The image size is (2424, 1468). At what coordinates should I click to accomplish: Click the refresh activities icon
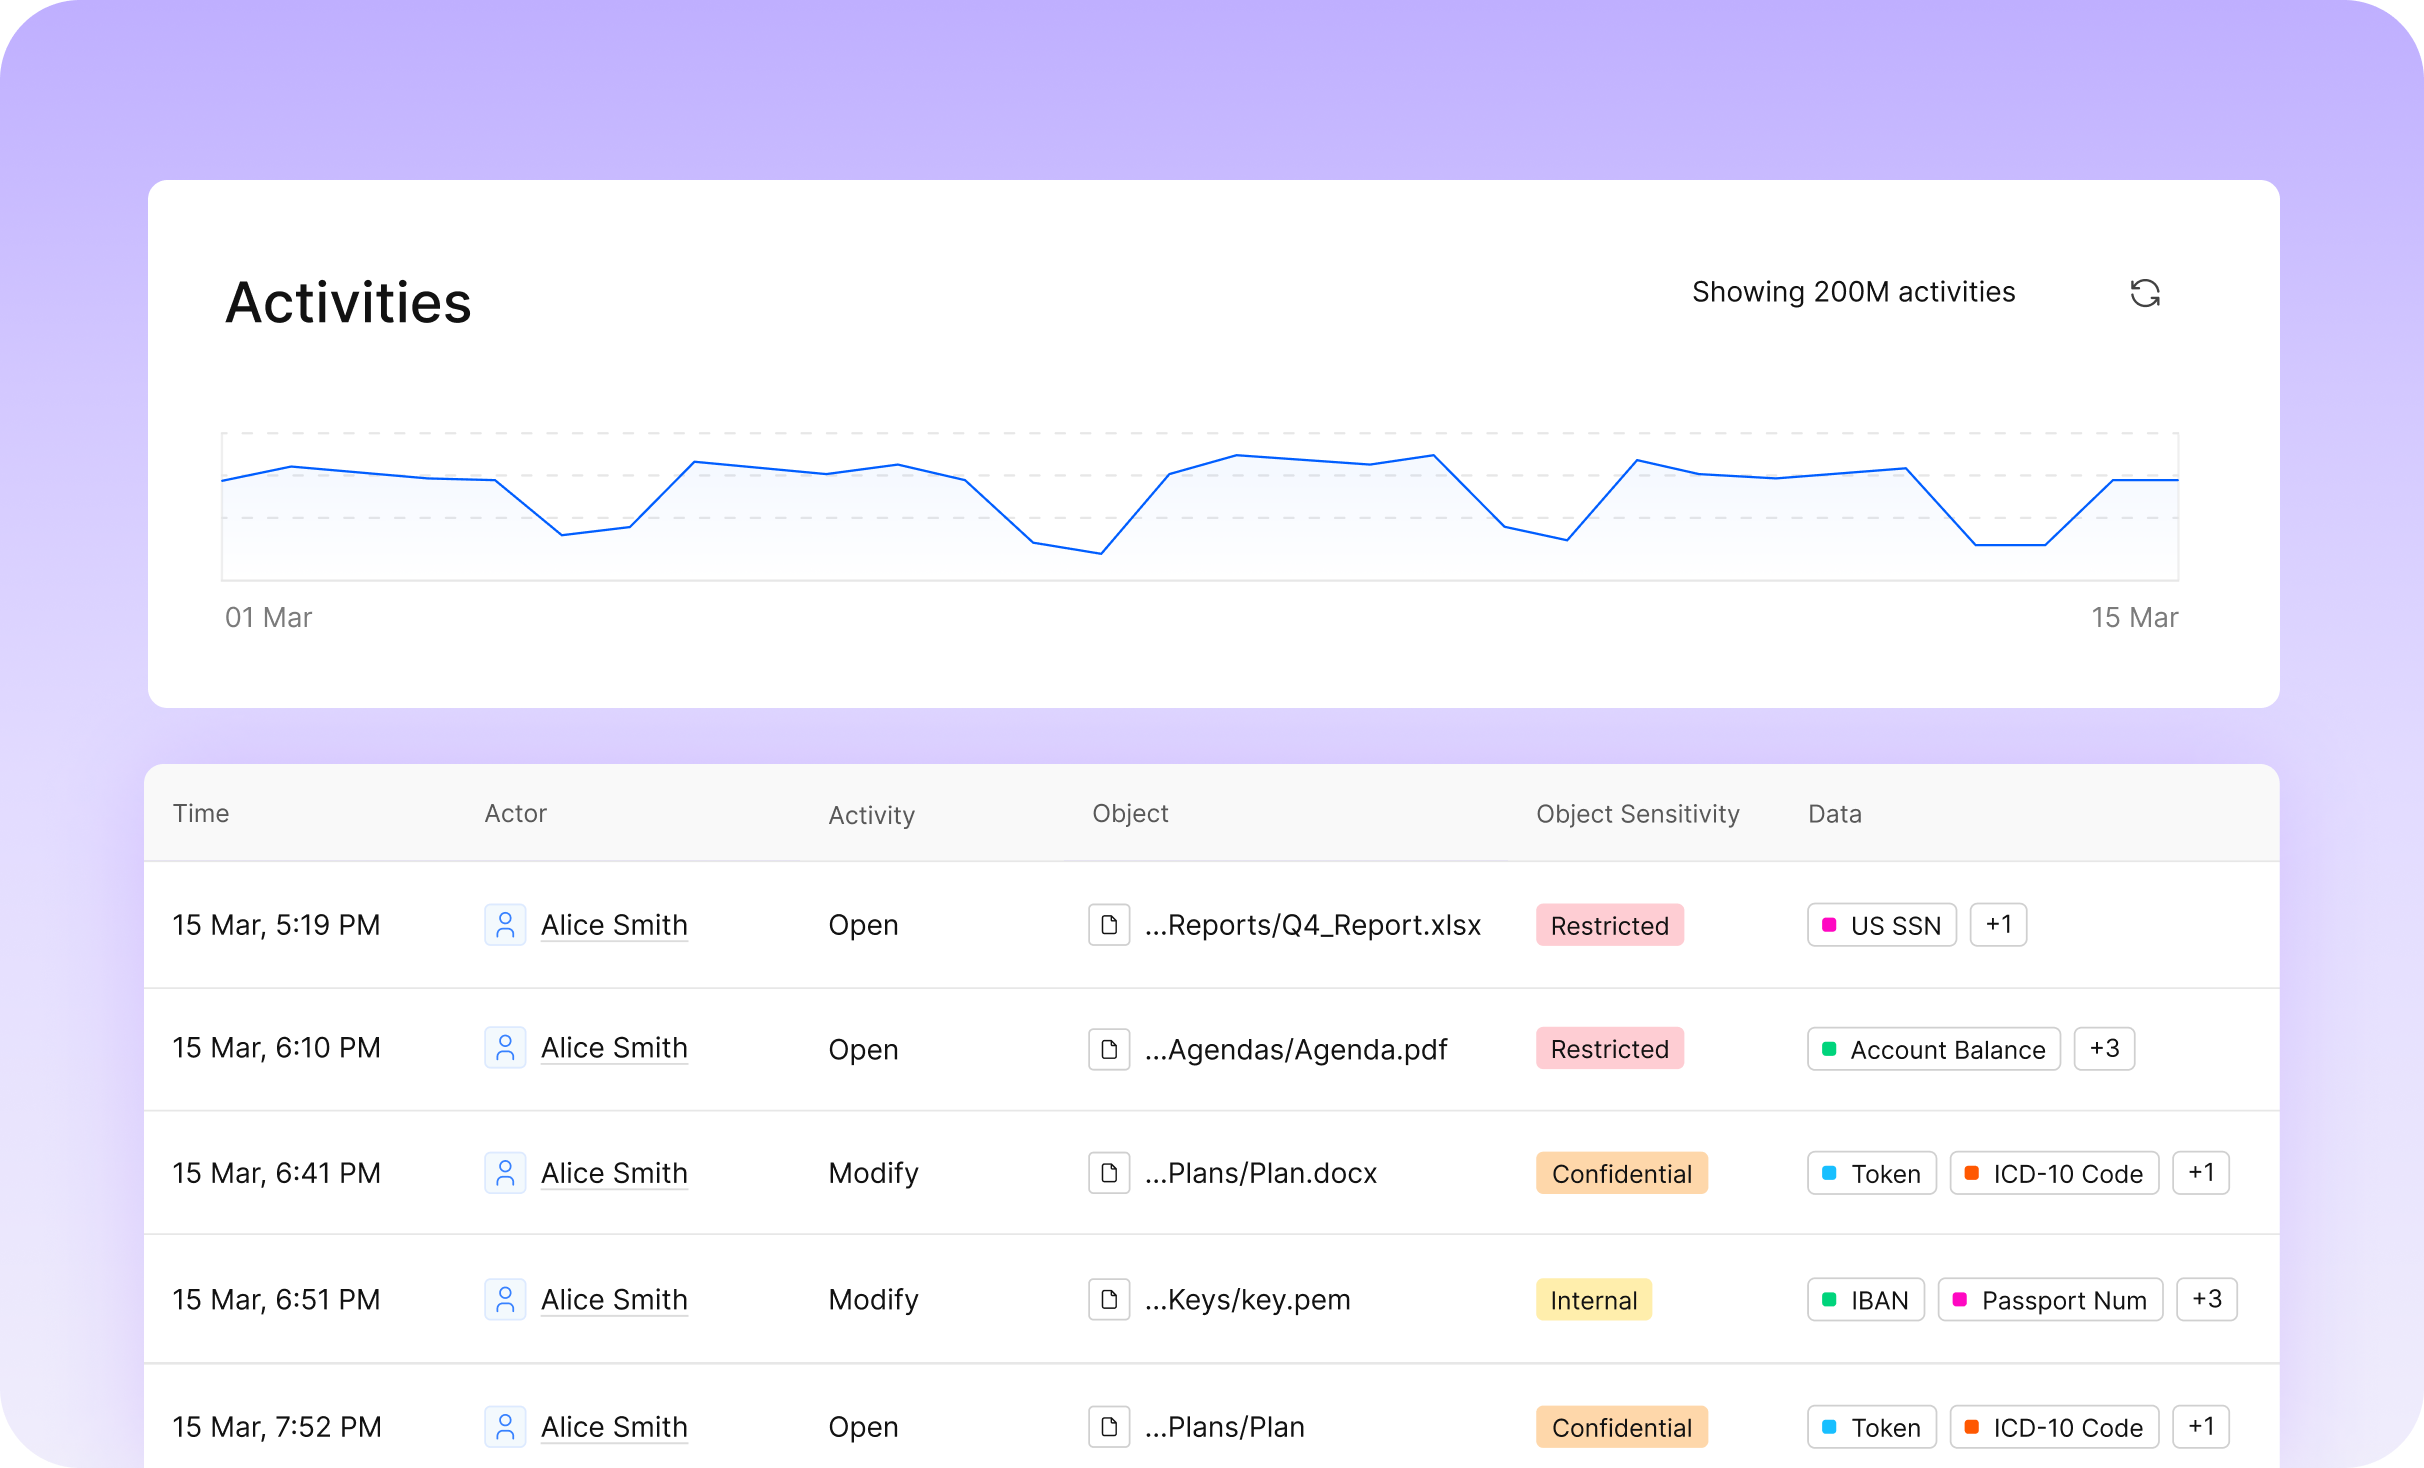click(2145, 293)
